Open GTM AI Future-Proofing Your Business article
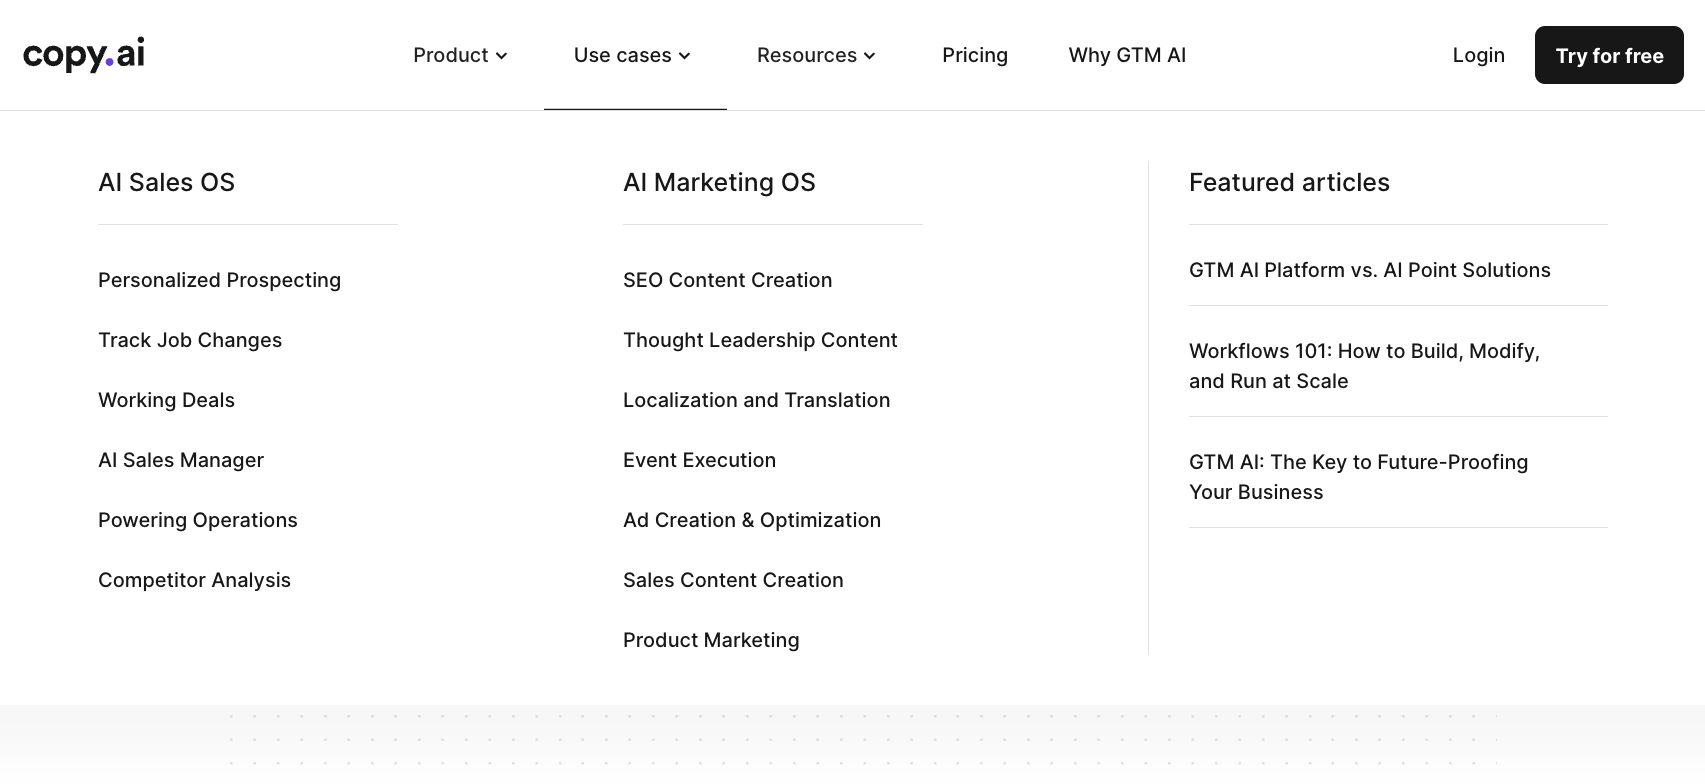 tap(1358, 477)
